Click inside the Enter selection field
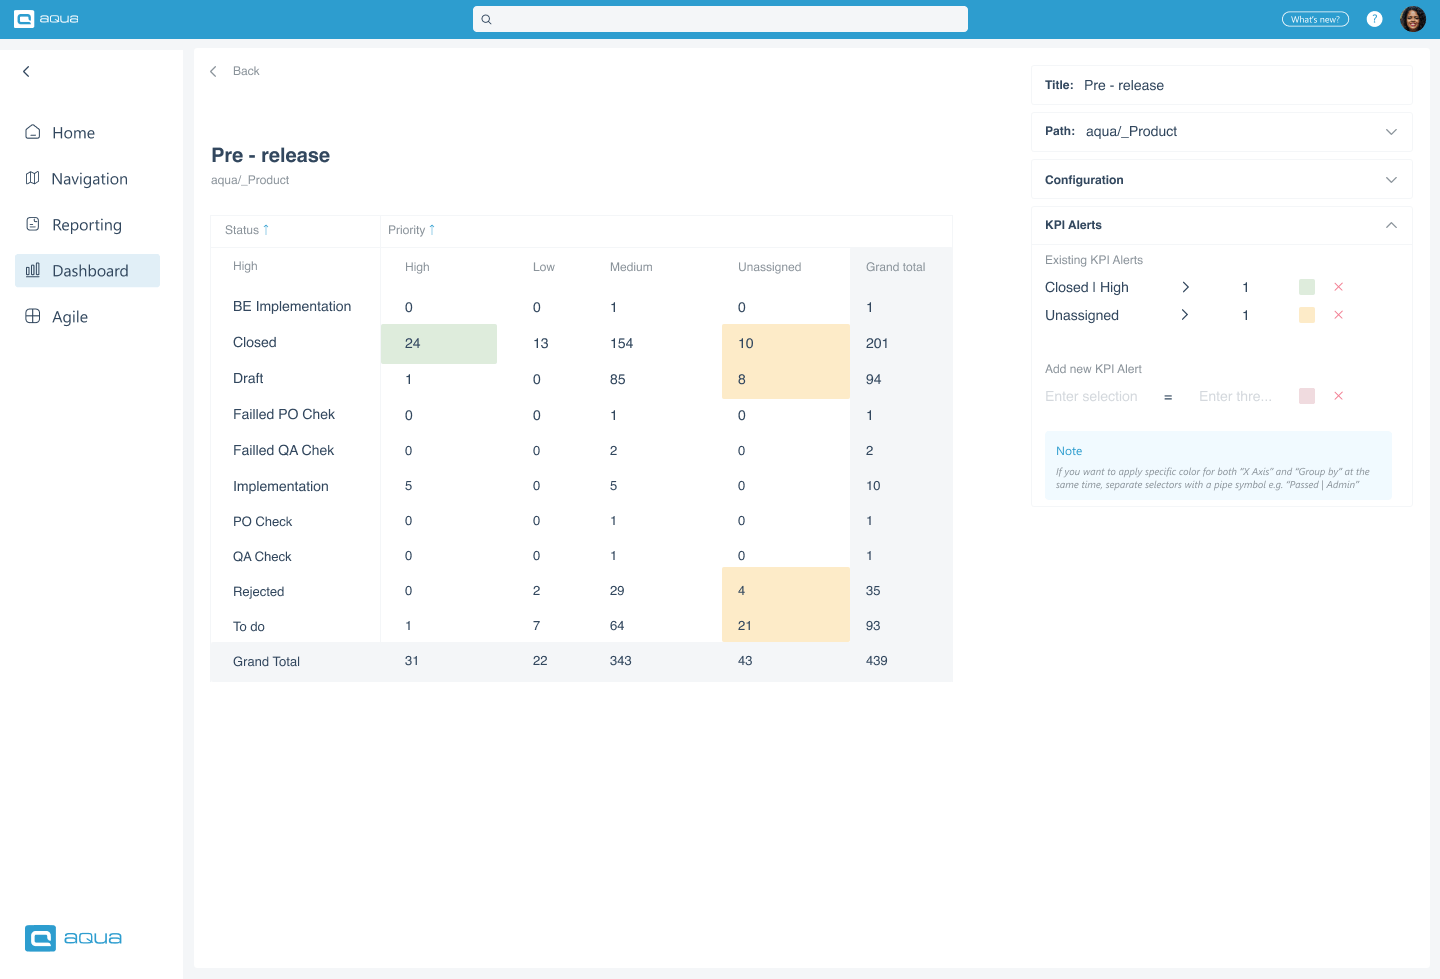Viewport: 1440px width, 979px height. tap(1092, 396)
